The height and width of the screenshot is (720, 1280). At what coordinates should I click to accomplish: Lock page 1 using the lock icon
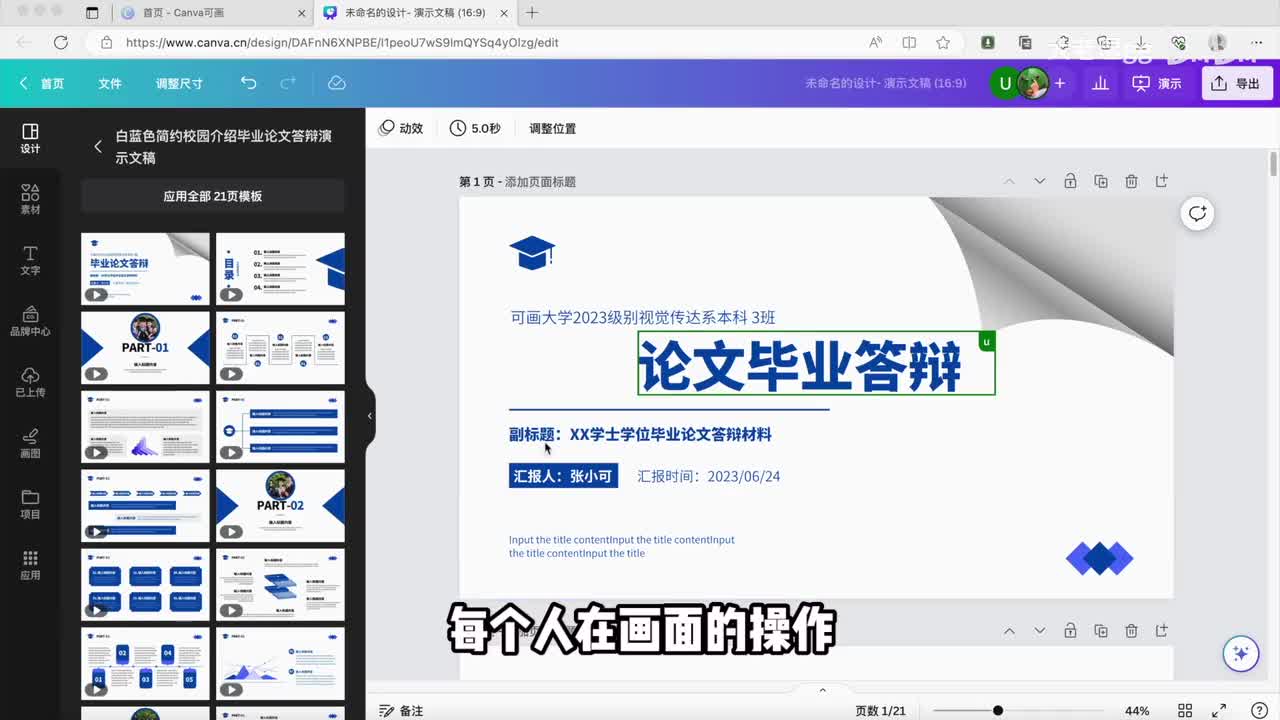pos(1070,181)
